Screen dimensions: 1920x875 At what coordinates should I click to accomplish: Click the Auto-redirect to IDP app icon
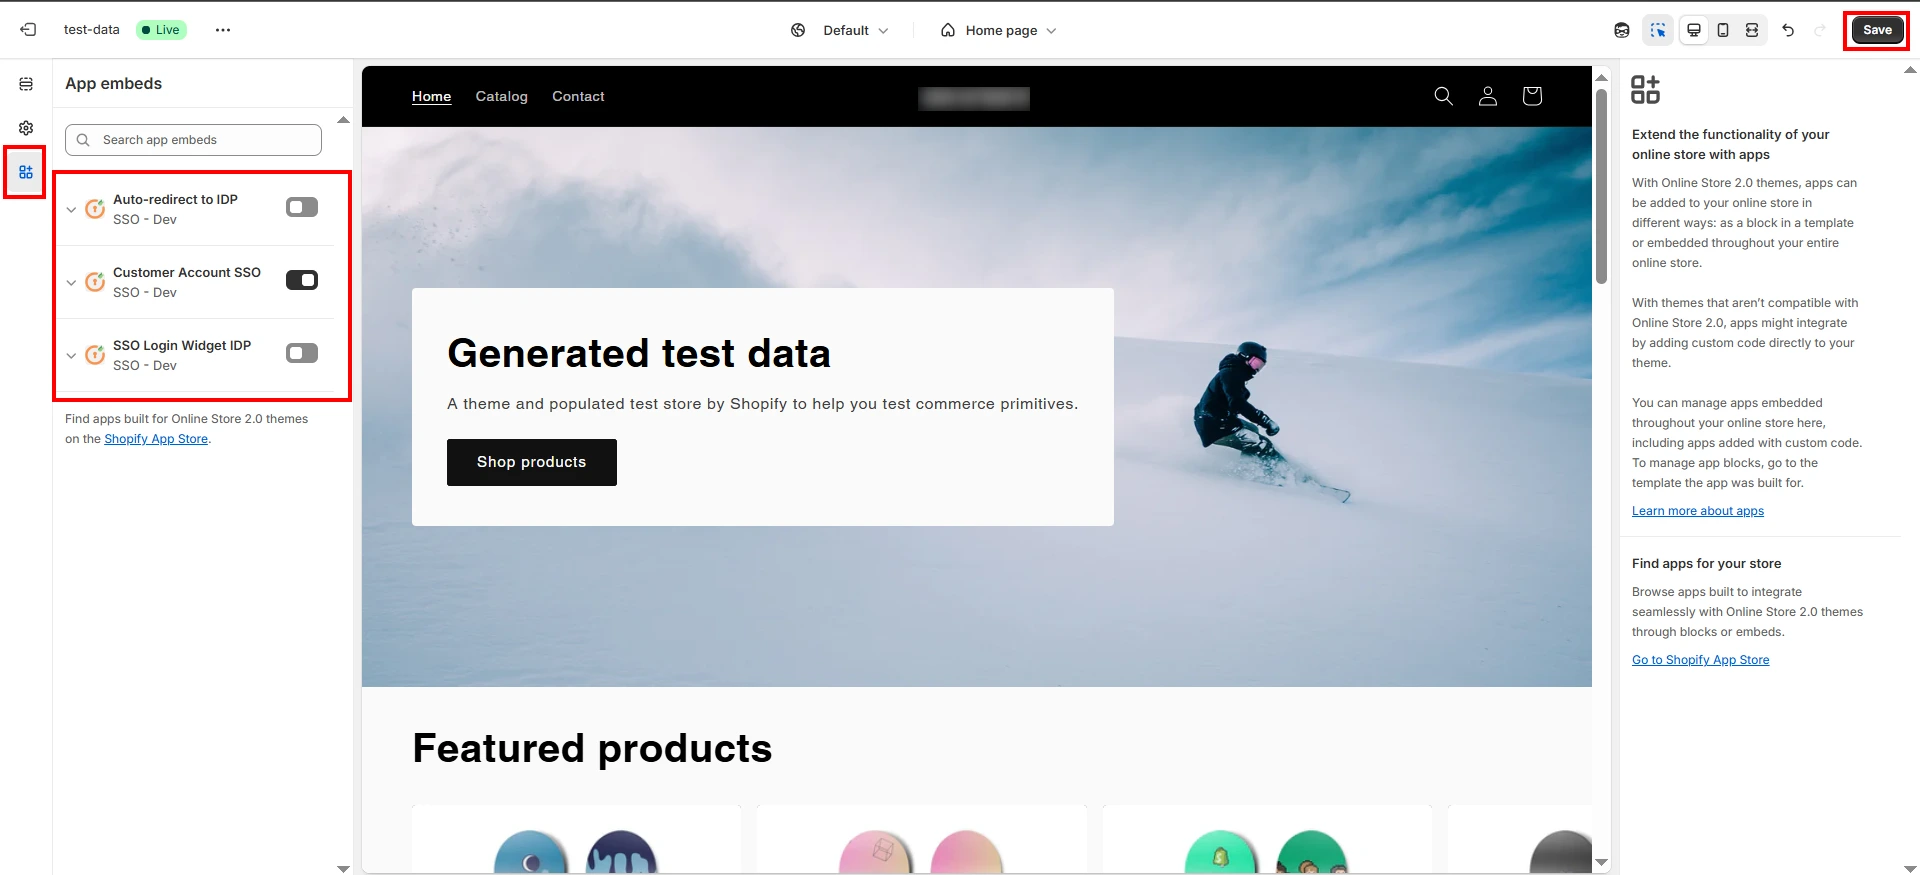pyautogui.click(x=95, y=209)
